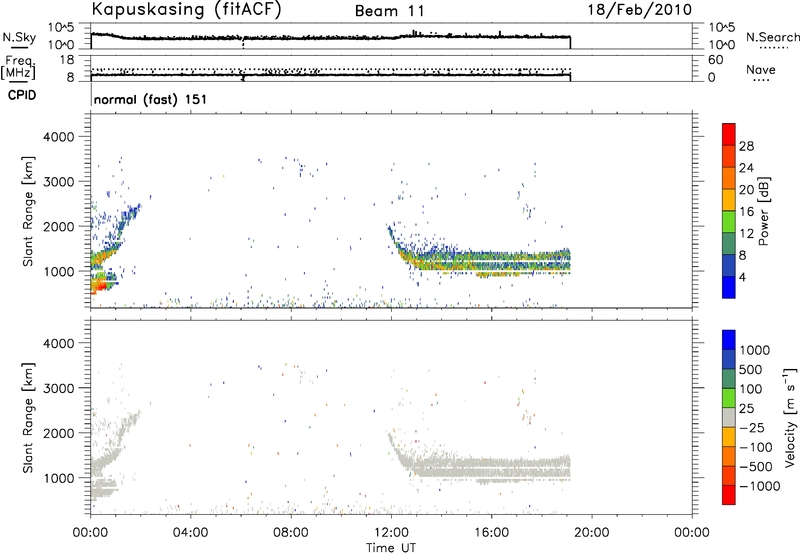Click the intense red echo patch near 00:00 in power panel
The width and height of the screenshot is (800, 554).
tap(99, 287)
